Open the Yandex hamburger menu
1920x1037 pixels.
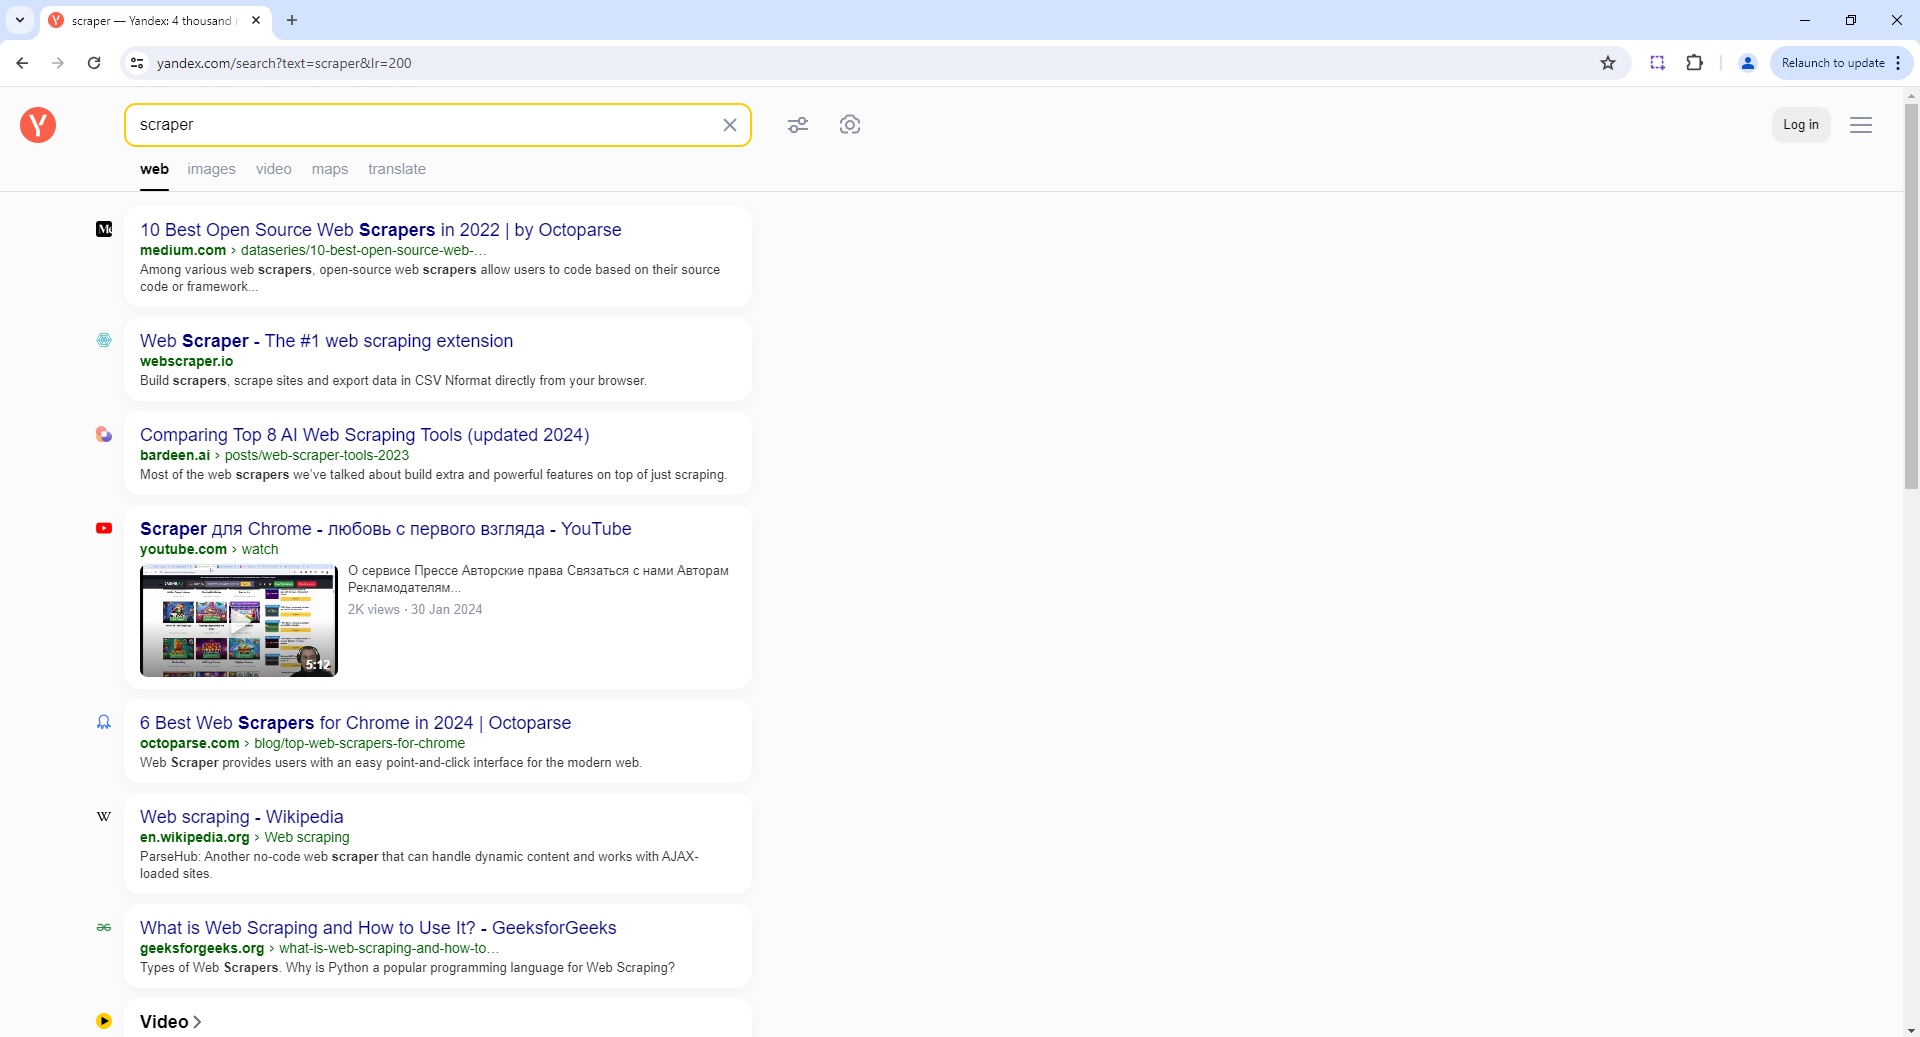click(1860, 124)
